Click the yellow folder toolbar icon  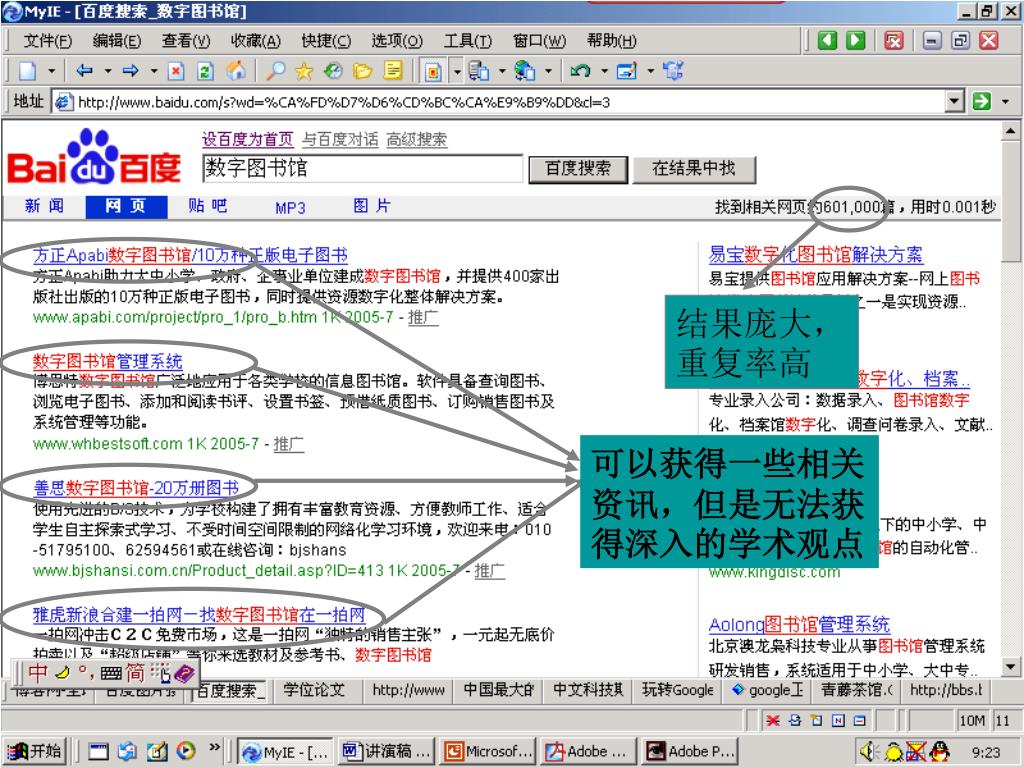362,71
